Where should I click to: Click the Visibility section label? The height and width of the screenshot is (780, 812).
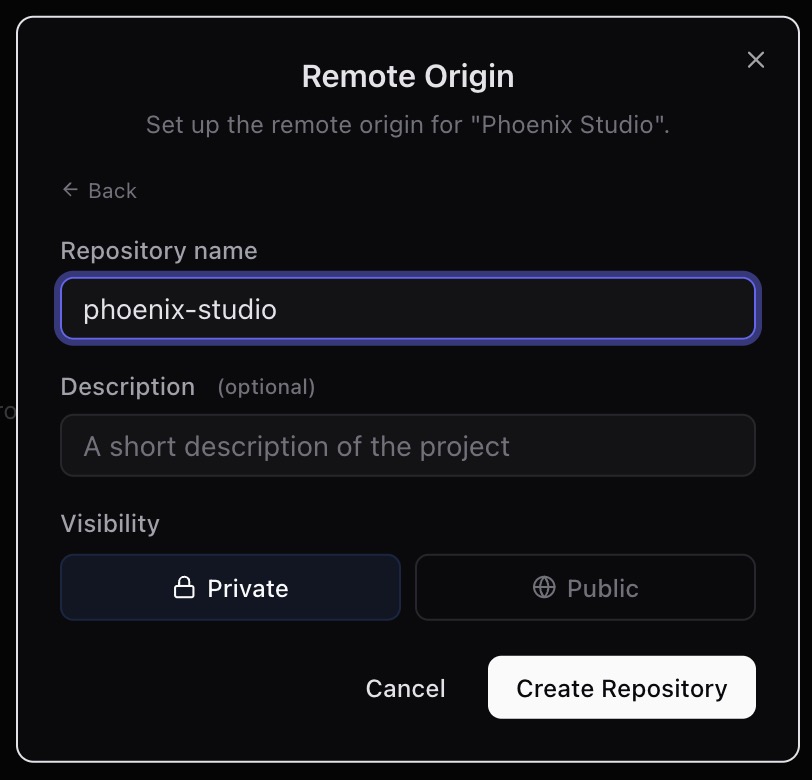[109, 523]
